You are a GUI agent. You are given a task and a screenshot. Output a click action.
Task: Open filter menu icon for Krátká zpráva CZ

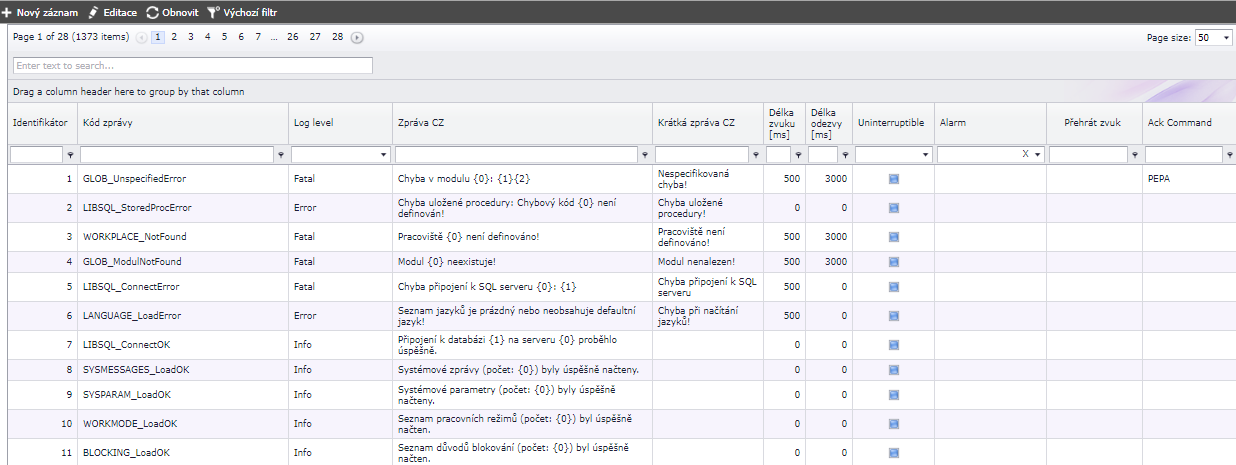(755, 155)
